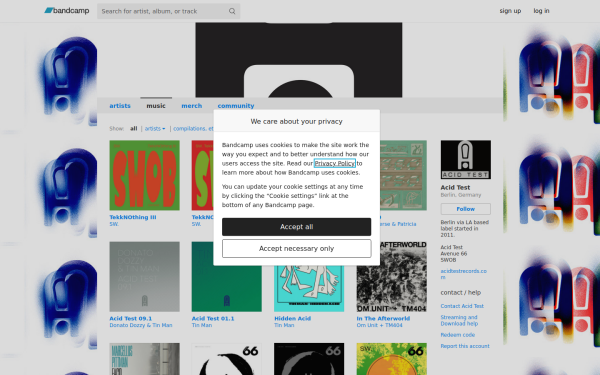The height and width of the screenshot is (375, 600).
Task: Open Streaming and Download help link
Action: click(x=459, y=321)
